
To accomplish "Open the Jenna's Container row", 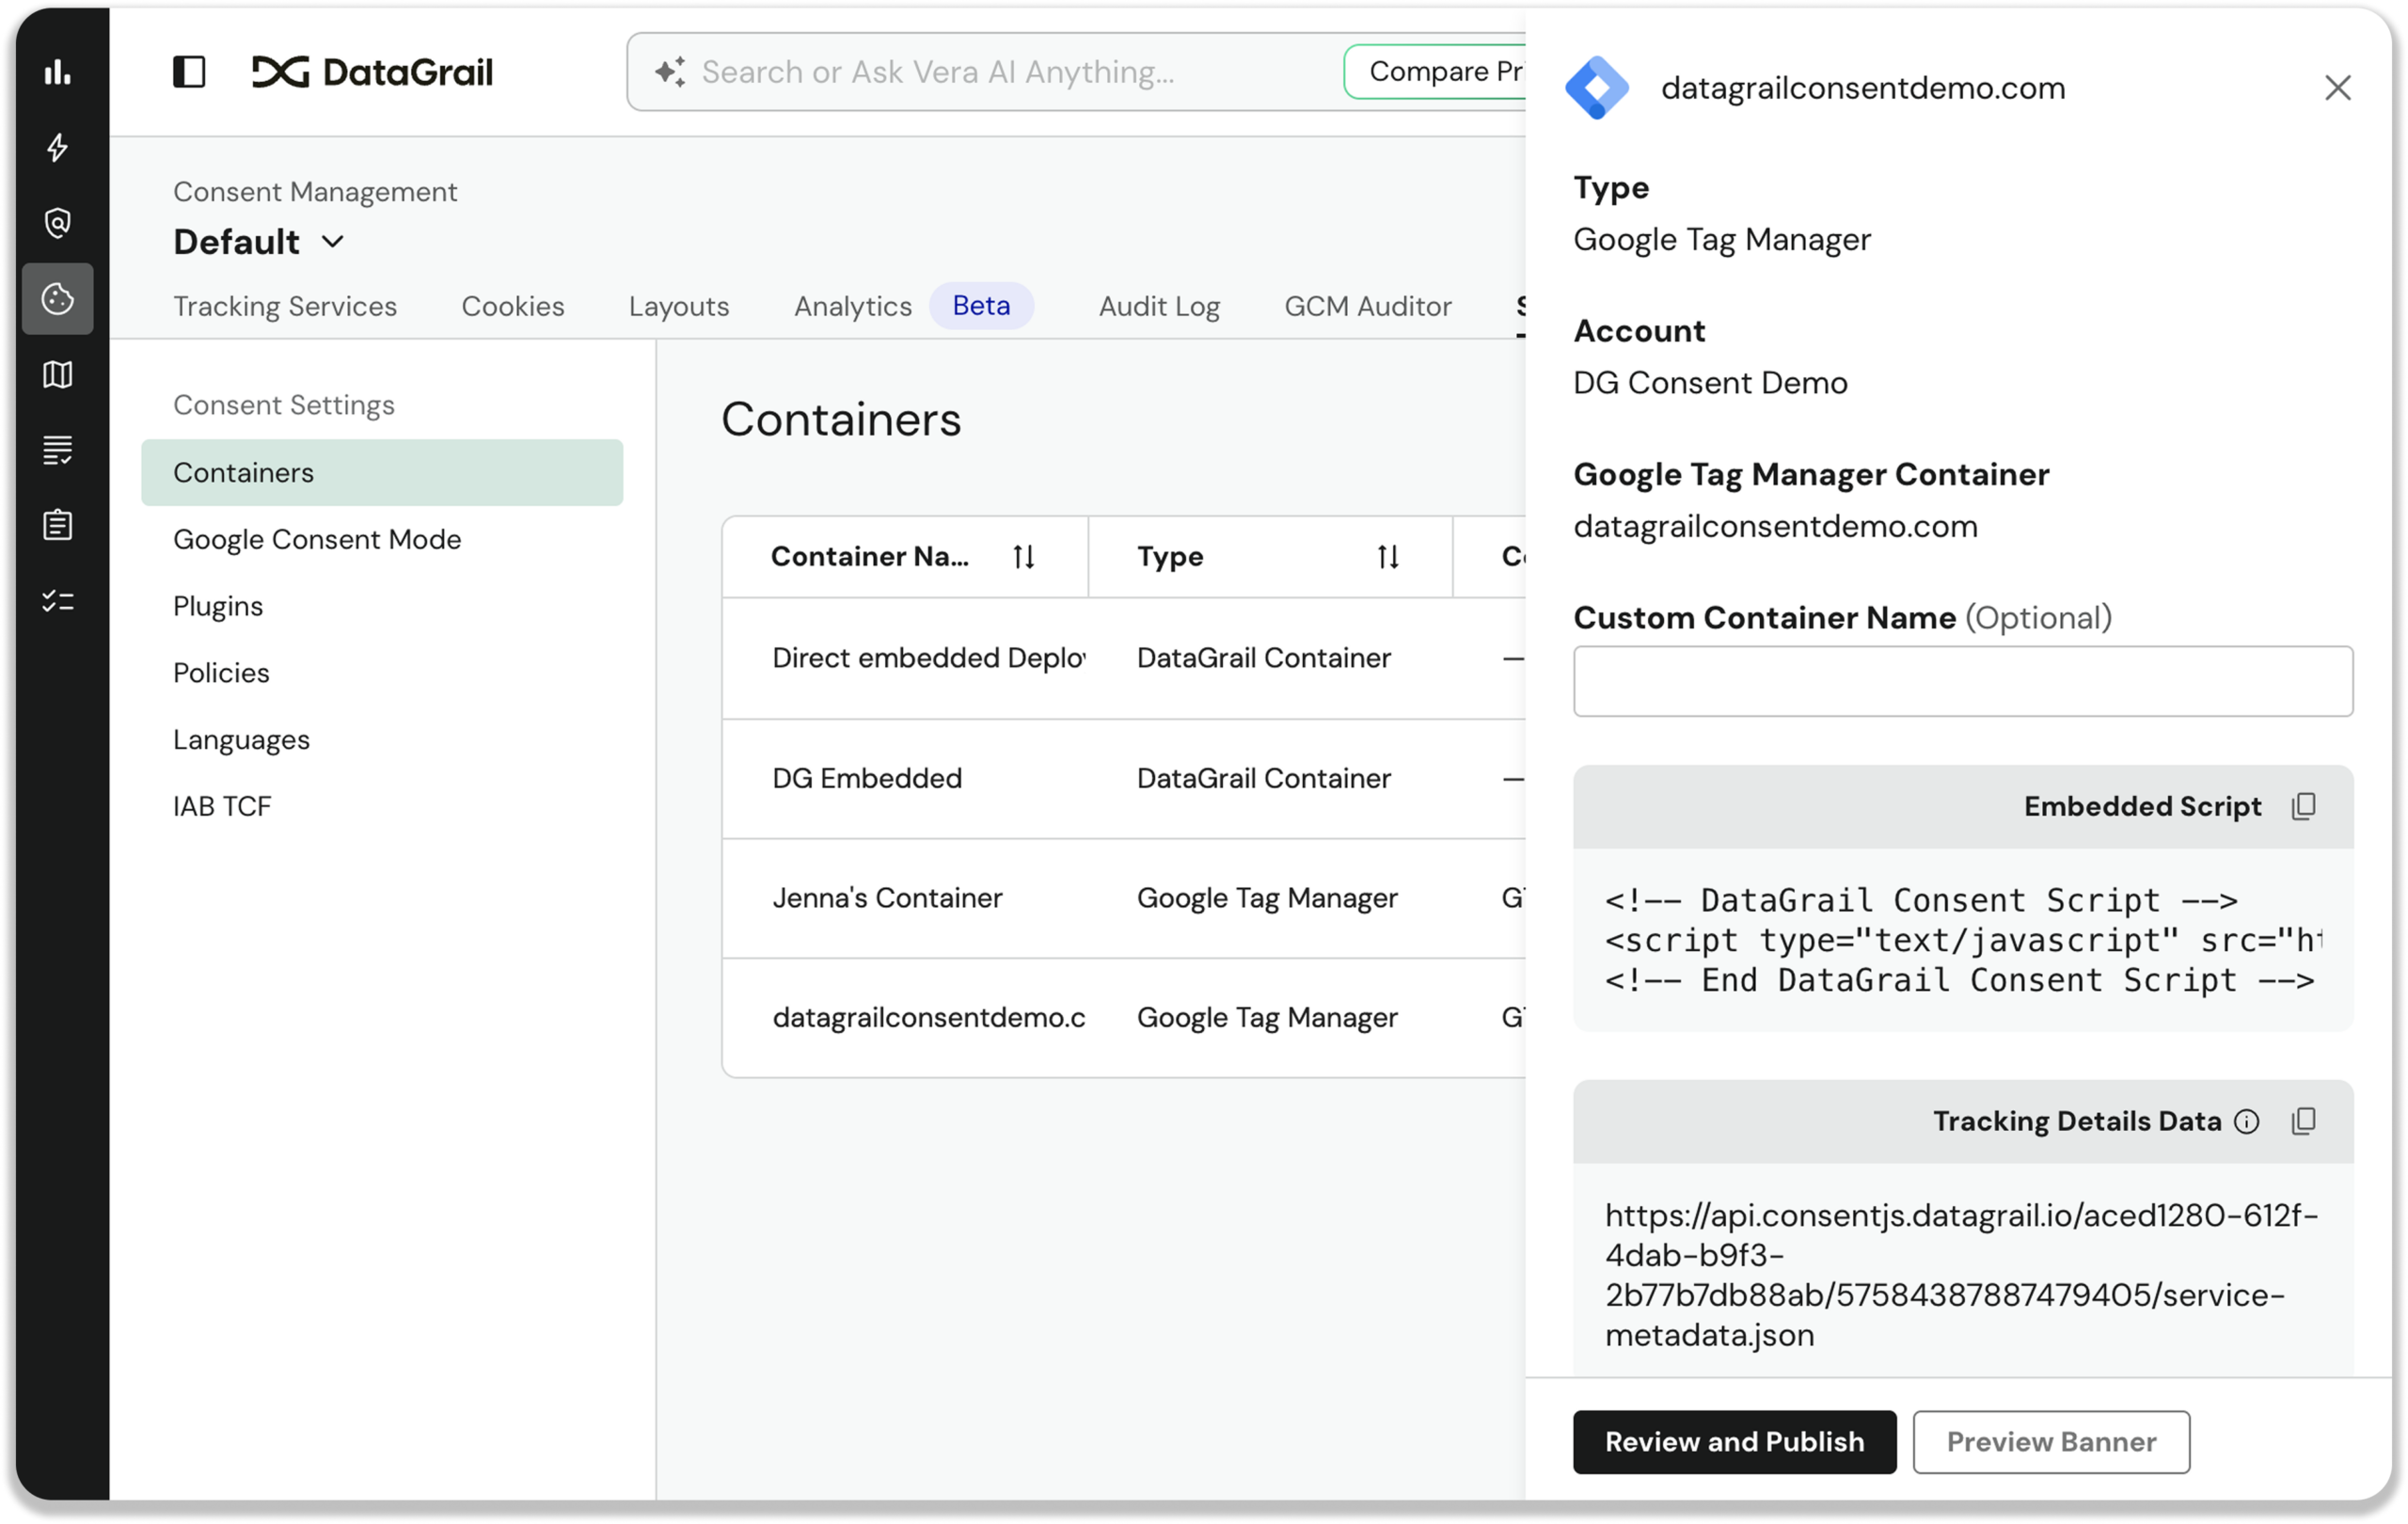I will 1123,898.
